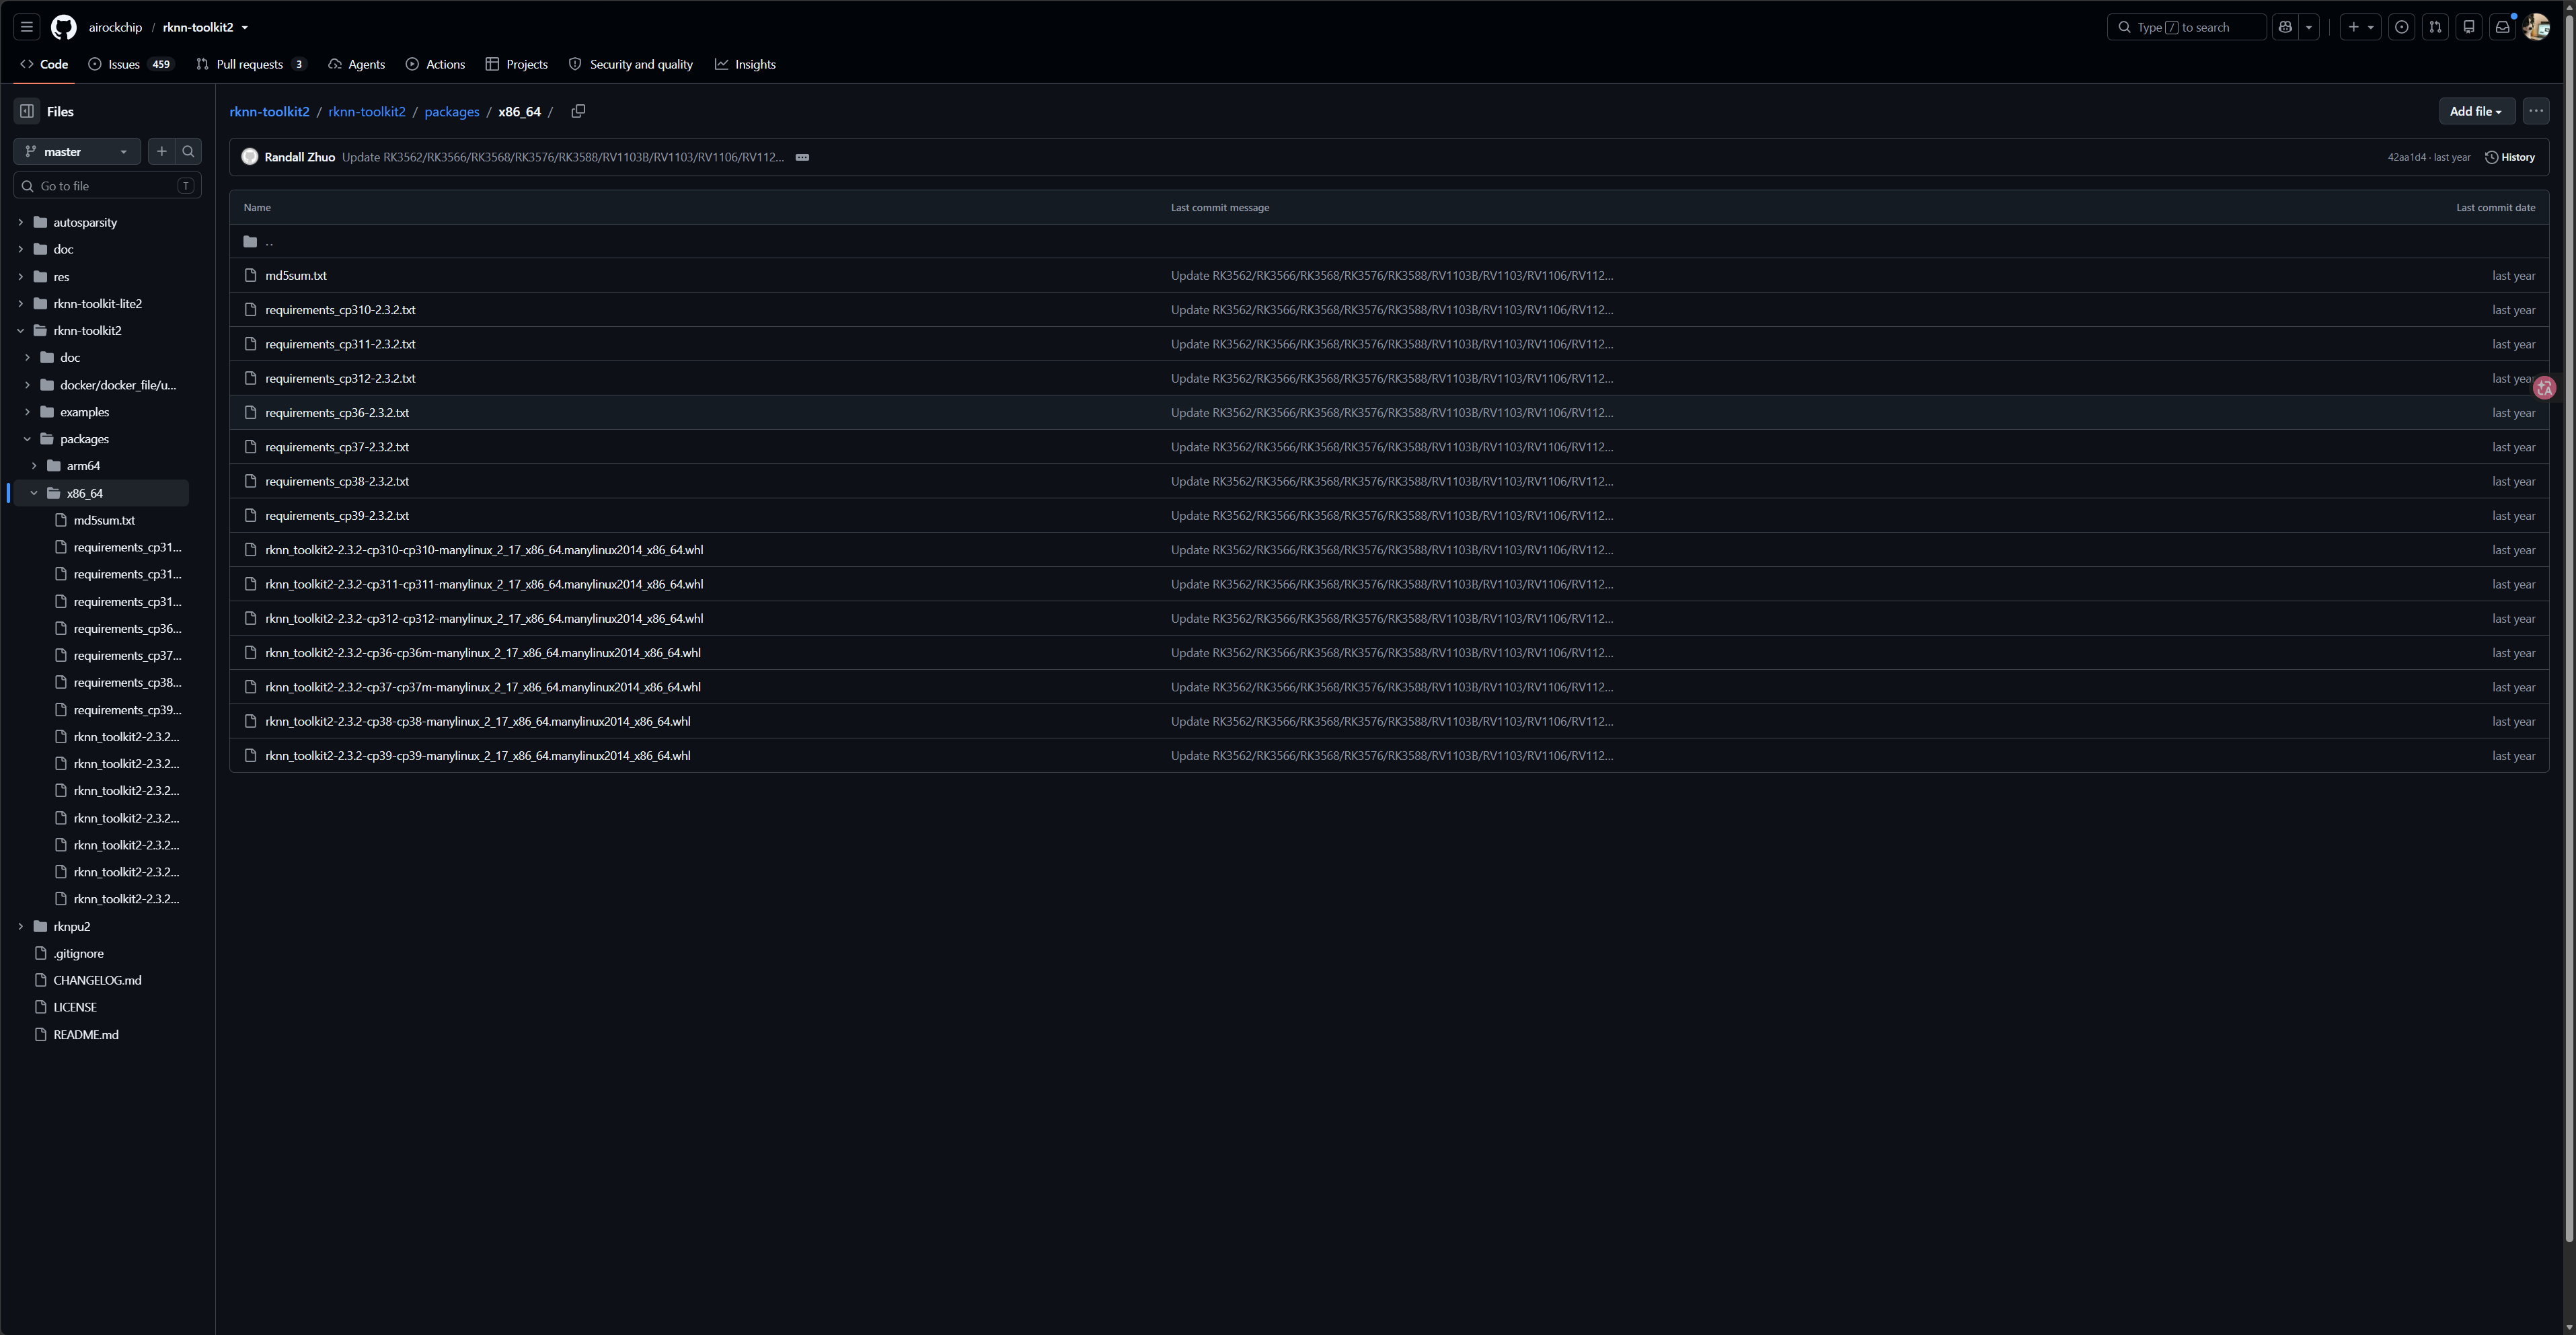Screen dimensions: 2576x1335
Task: Open the Security and quality tab
Action: (x=631, y=64)
